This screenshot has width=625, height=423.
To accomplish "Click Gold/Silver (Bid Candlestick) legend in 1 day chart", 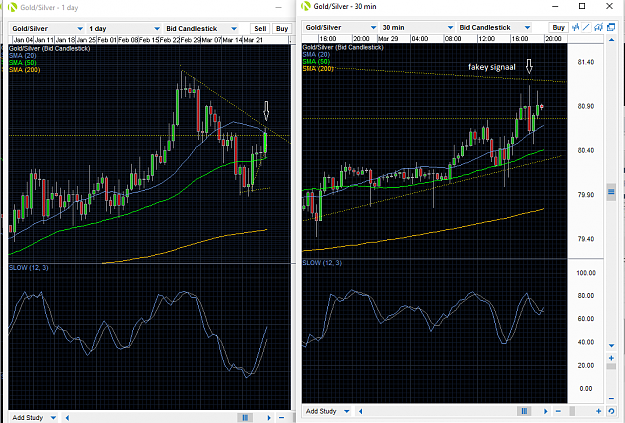I will pyautogui.click(x=49, y=48).
